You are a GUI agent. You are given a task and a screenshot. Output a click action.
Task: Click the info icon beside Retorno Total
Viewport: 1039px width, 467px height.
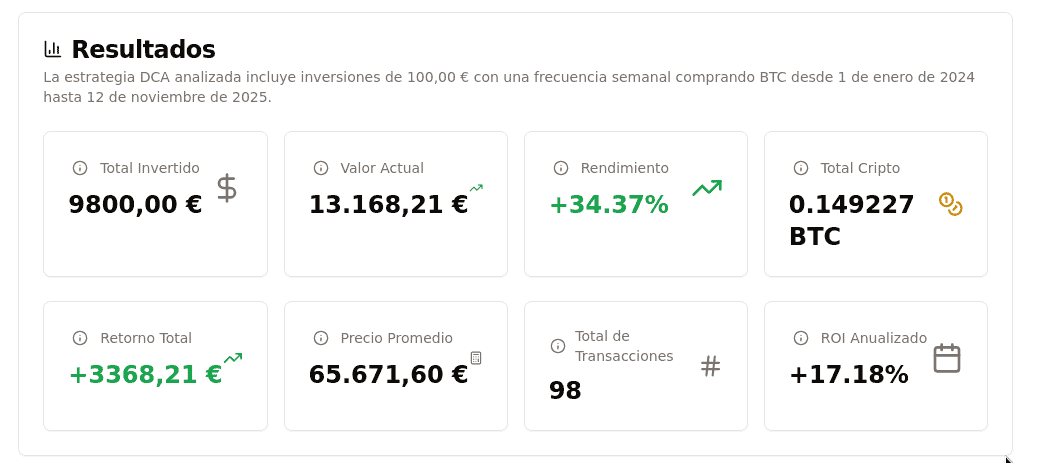[x=80, y=338]
